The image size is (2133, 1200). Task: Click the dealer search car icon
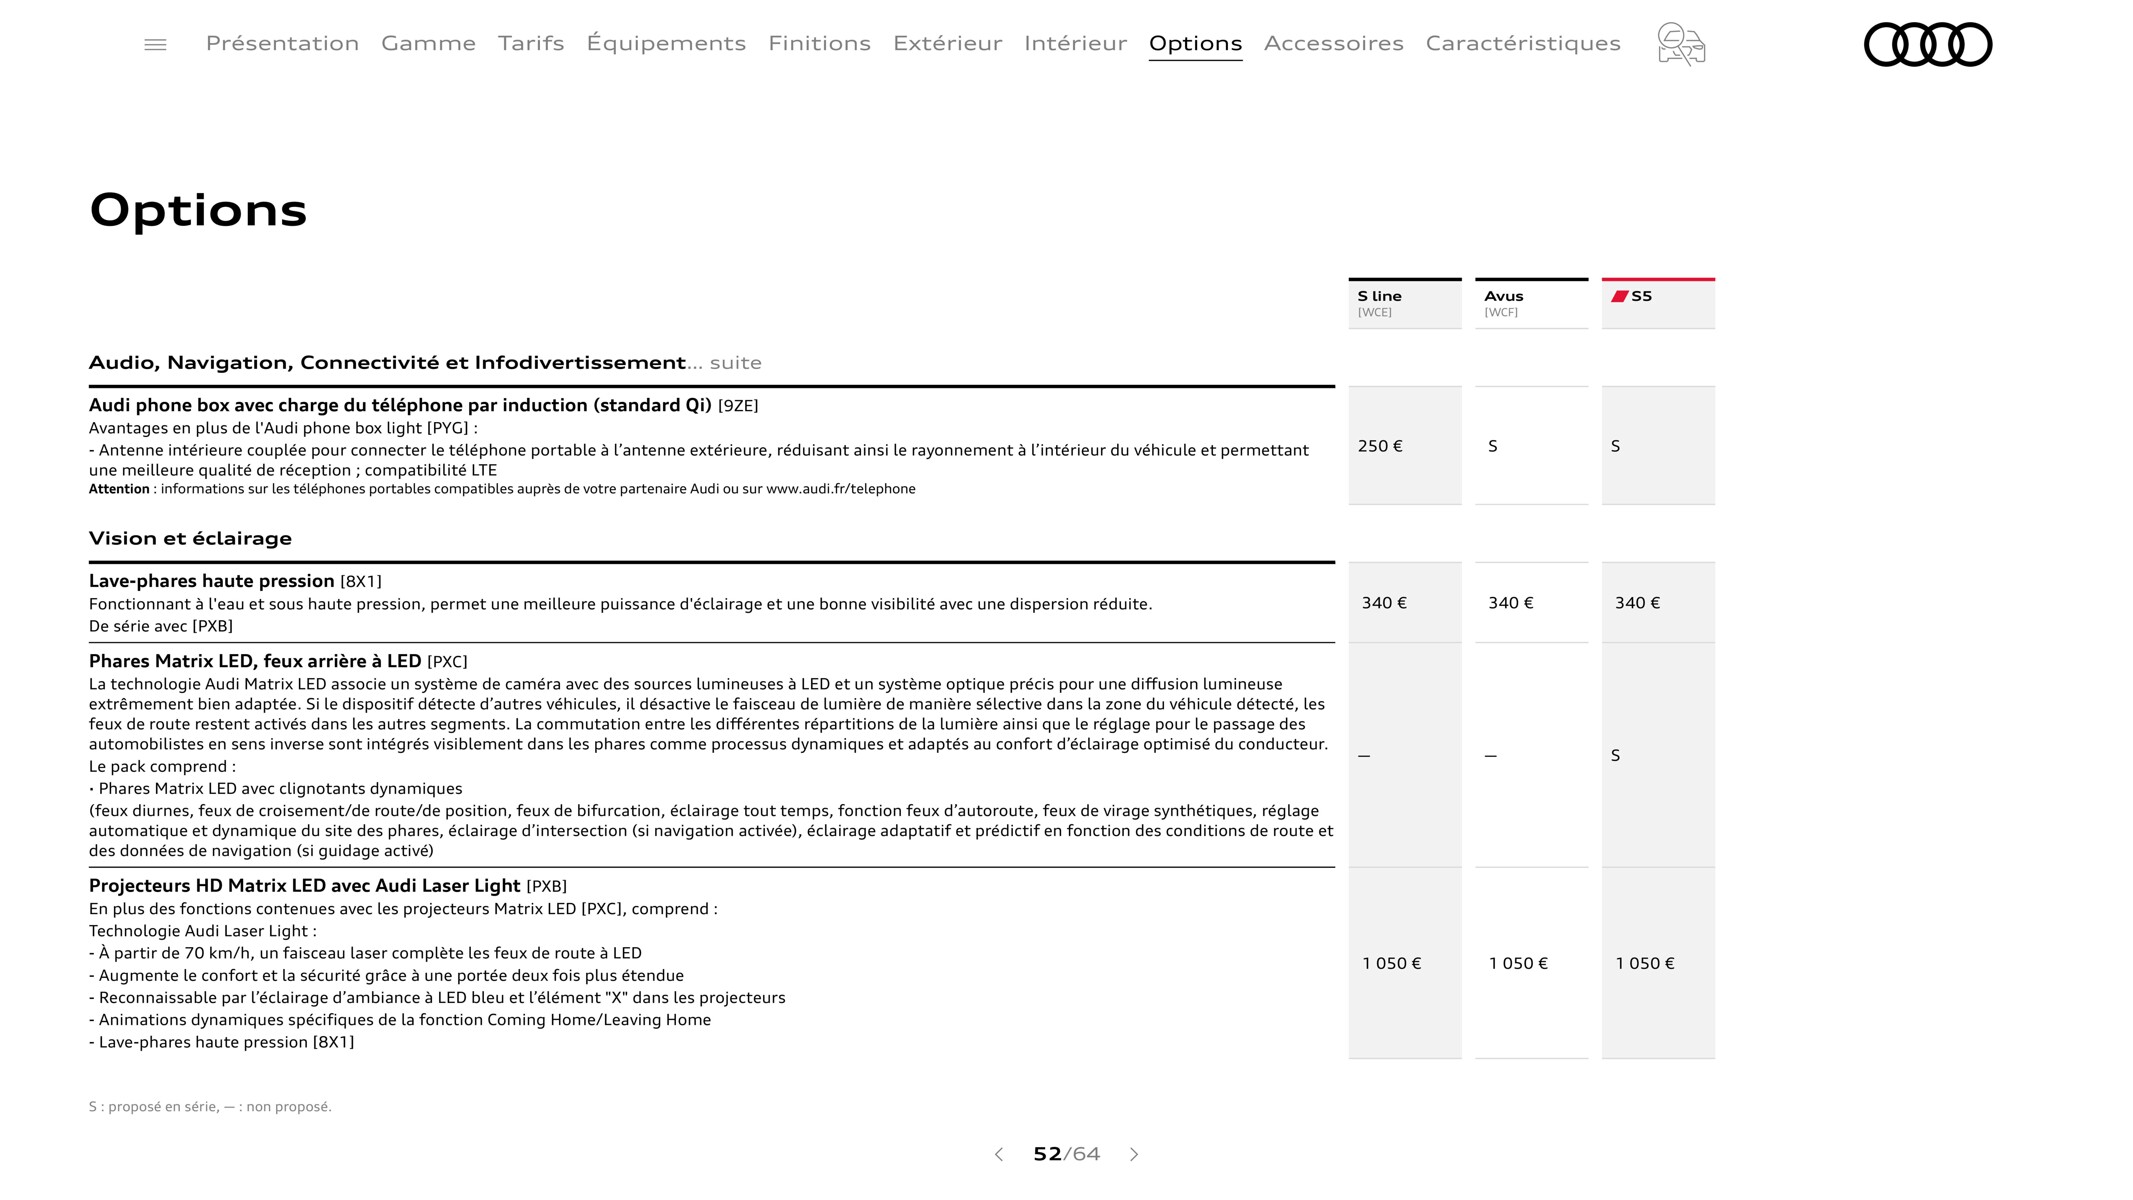point(1681,45)
